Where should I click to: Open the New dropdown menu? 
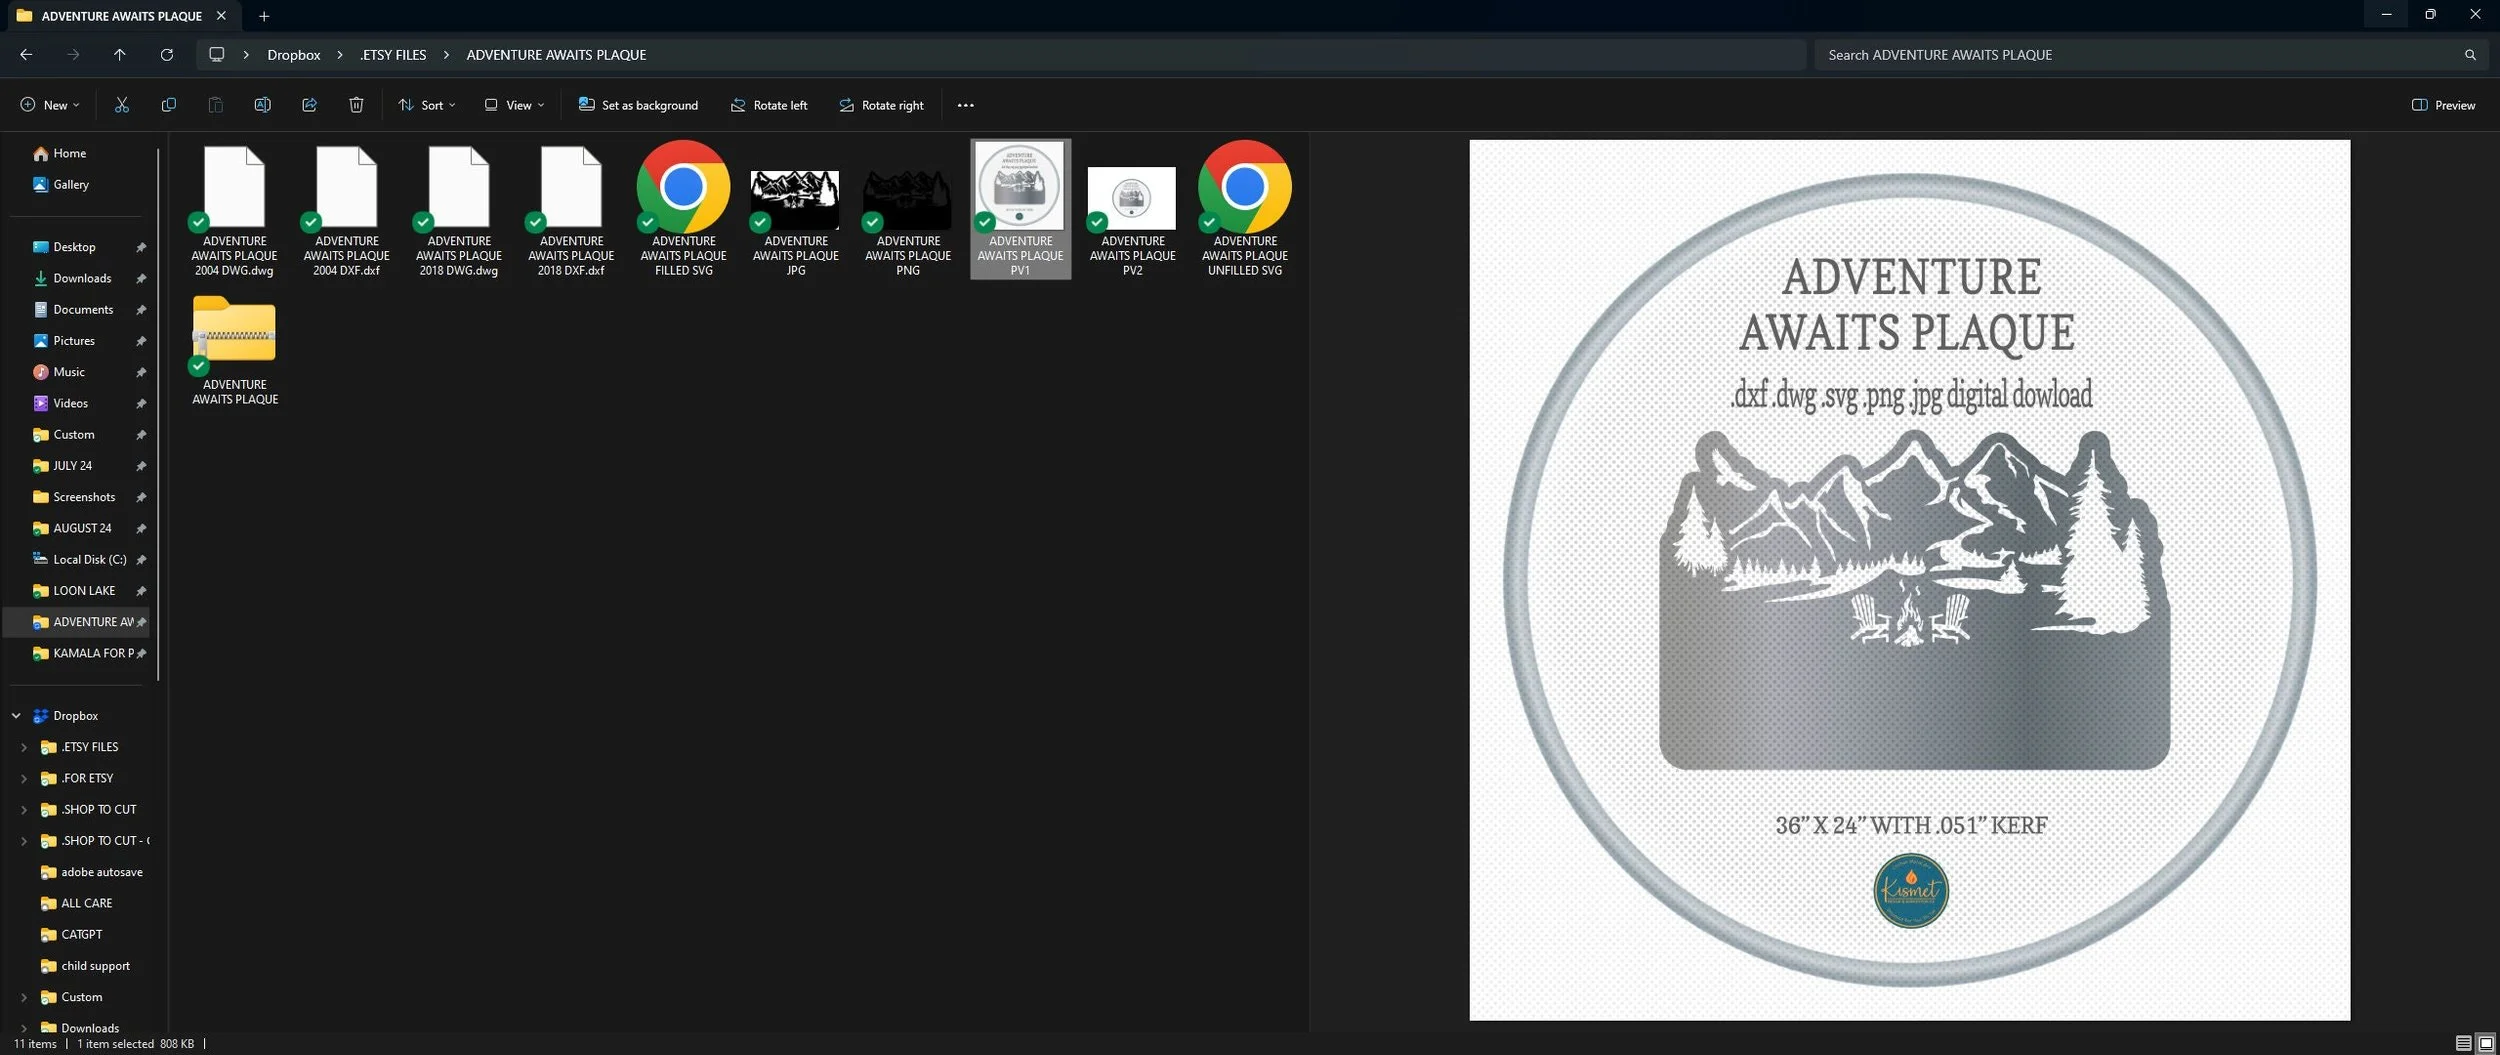click(50, 105)
